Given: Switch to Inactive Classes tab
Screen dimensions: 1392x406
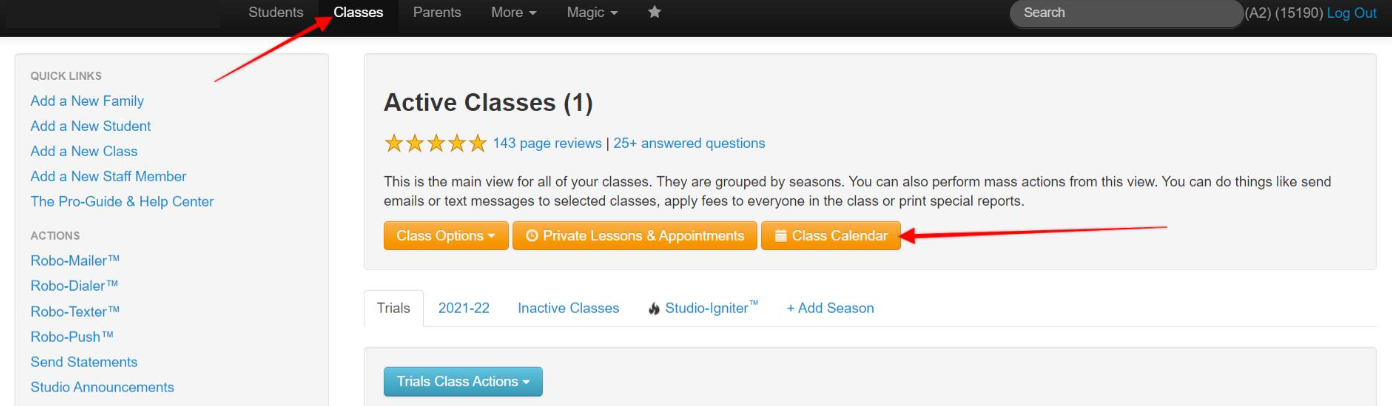Looking at the screenshot, I should (568, 308).
